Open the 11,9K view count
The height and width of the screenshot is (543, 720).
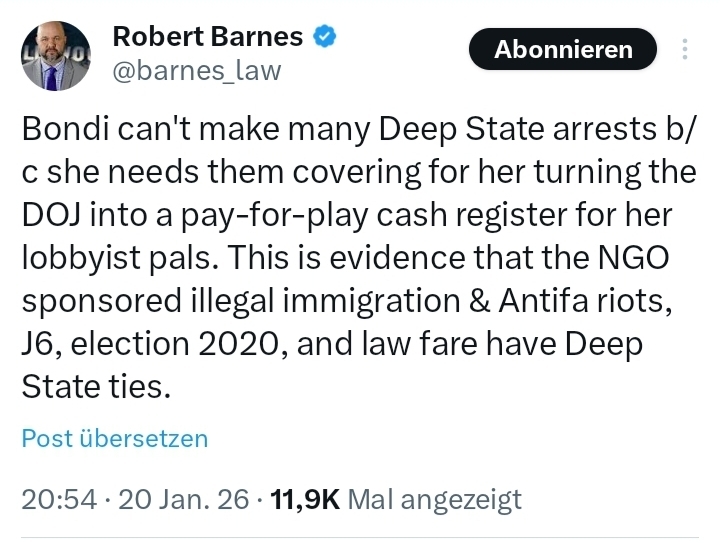point(303,499)
